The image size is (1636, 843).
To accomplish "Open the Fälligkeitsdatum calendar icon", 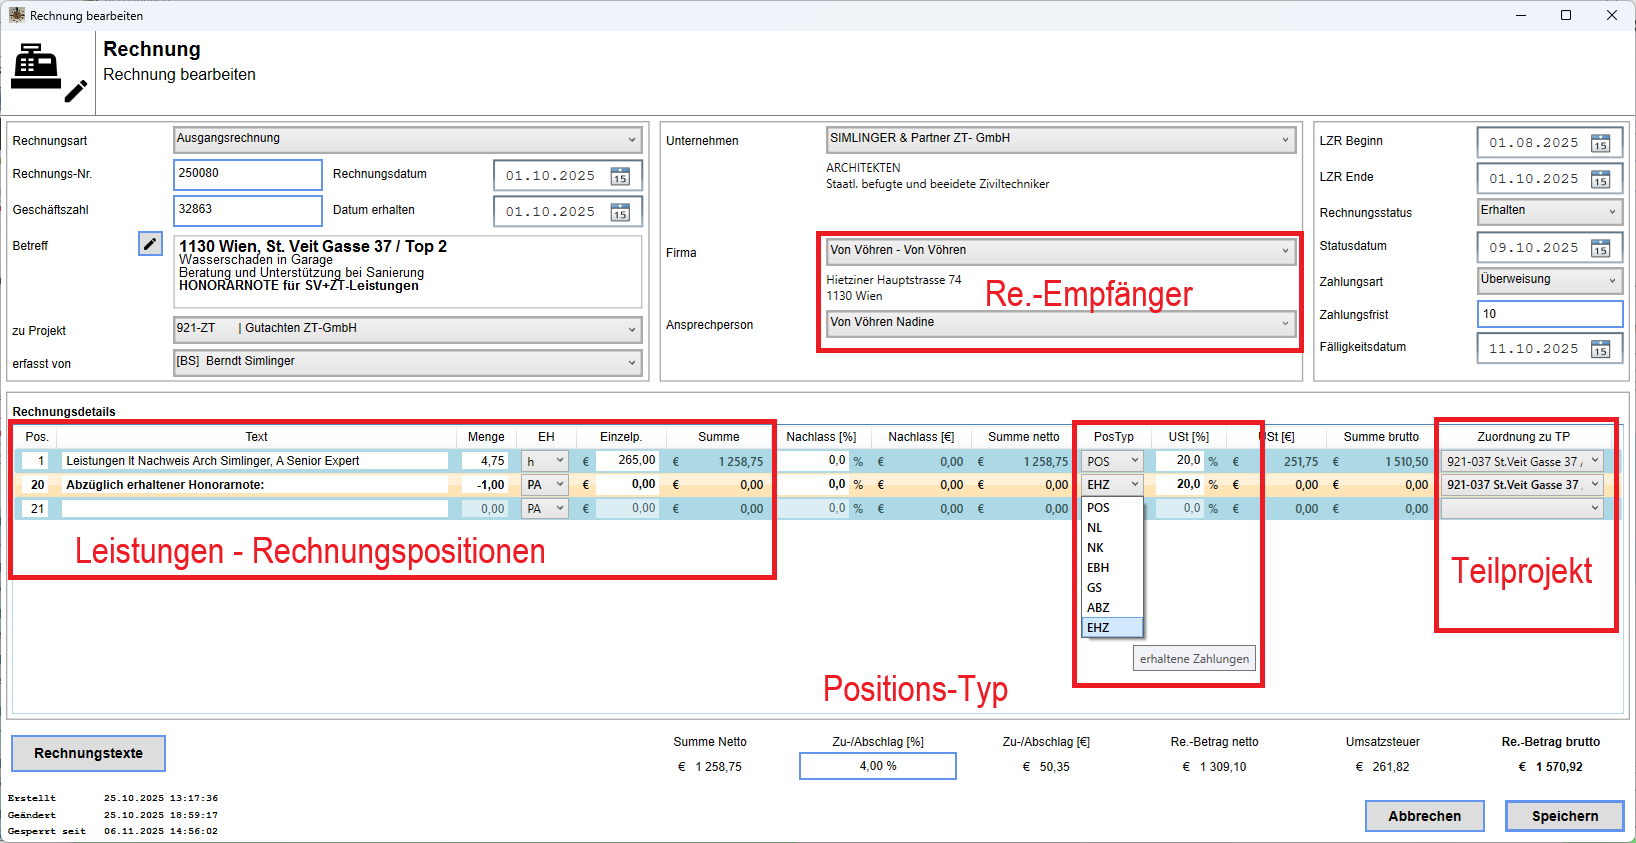I will point(1600,349).
